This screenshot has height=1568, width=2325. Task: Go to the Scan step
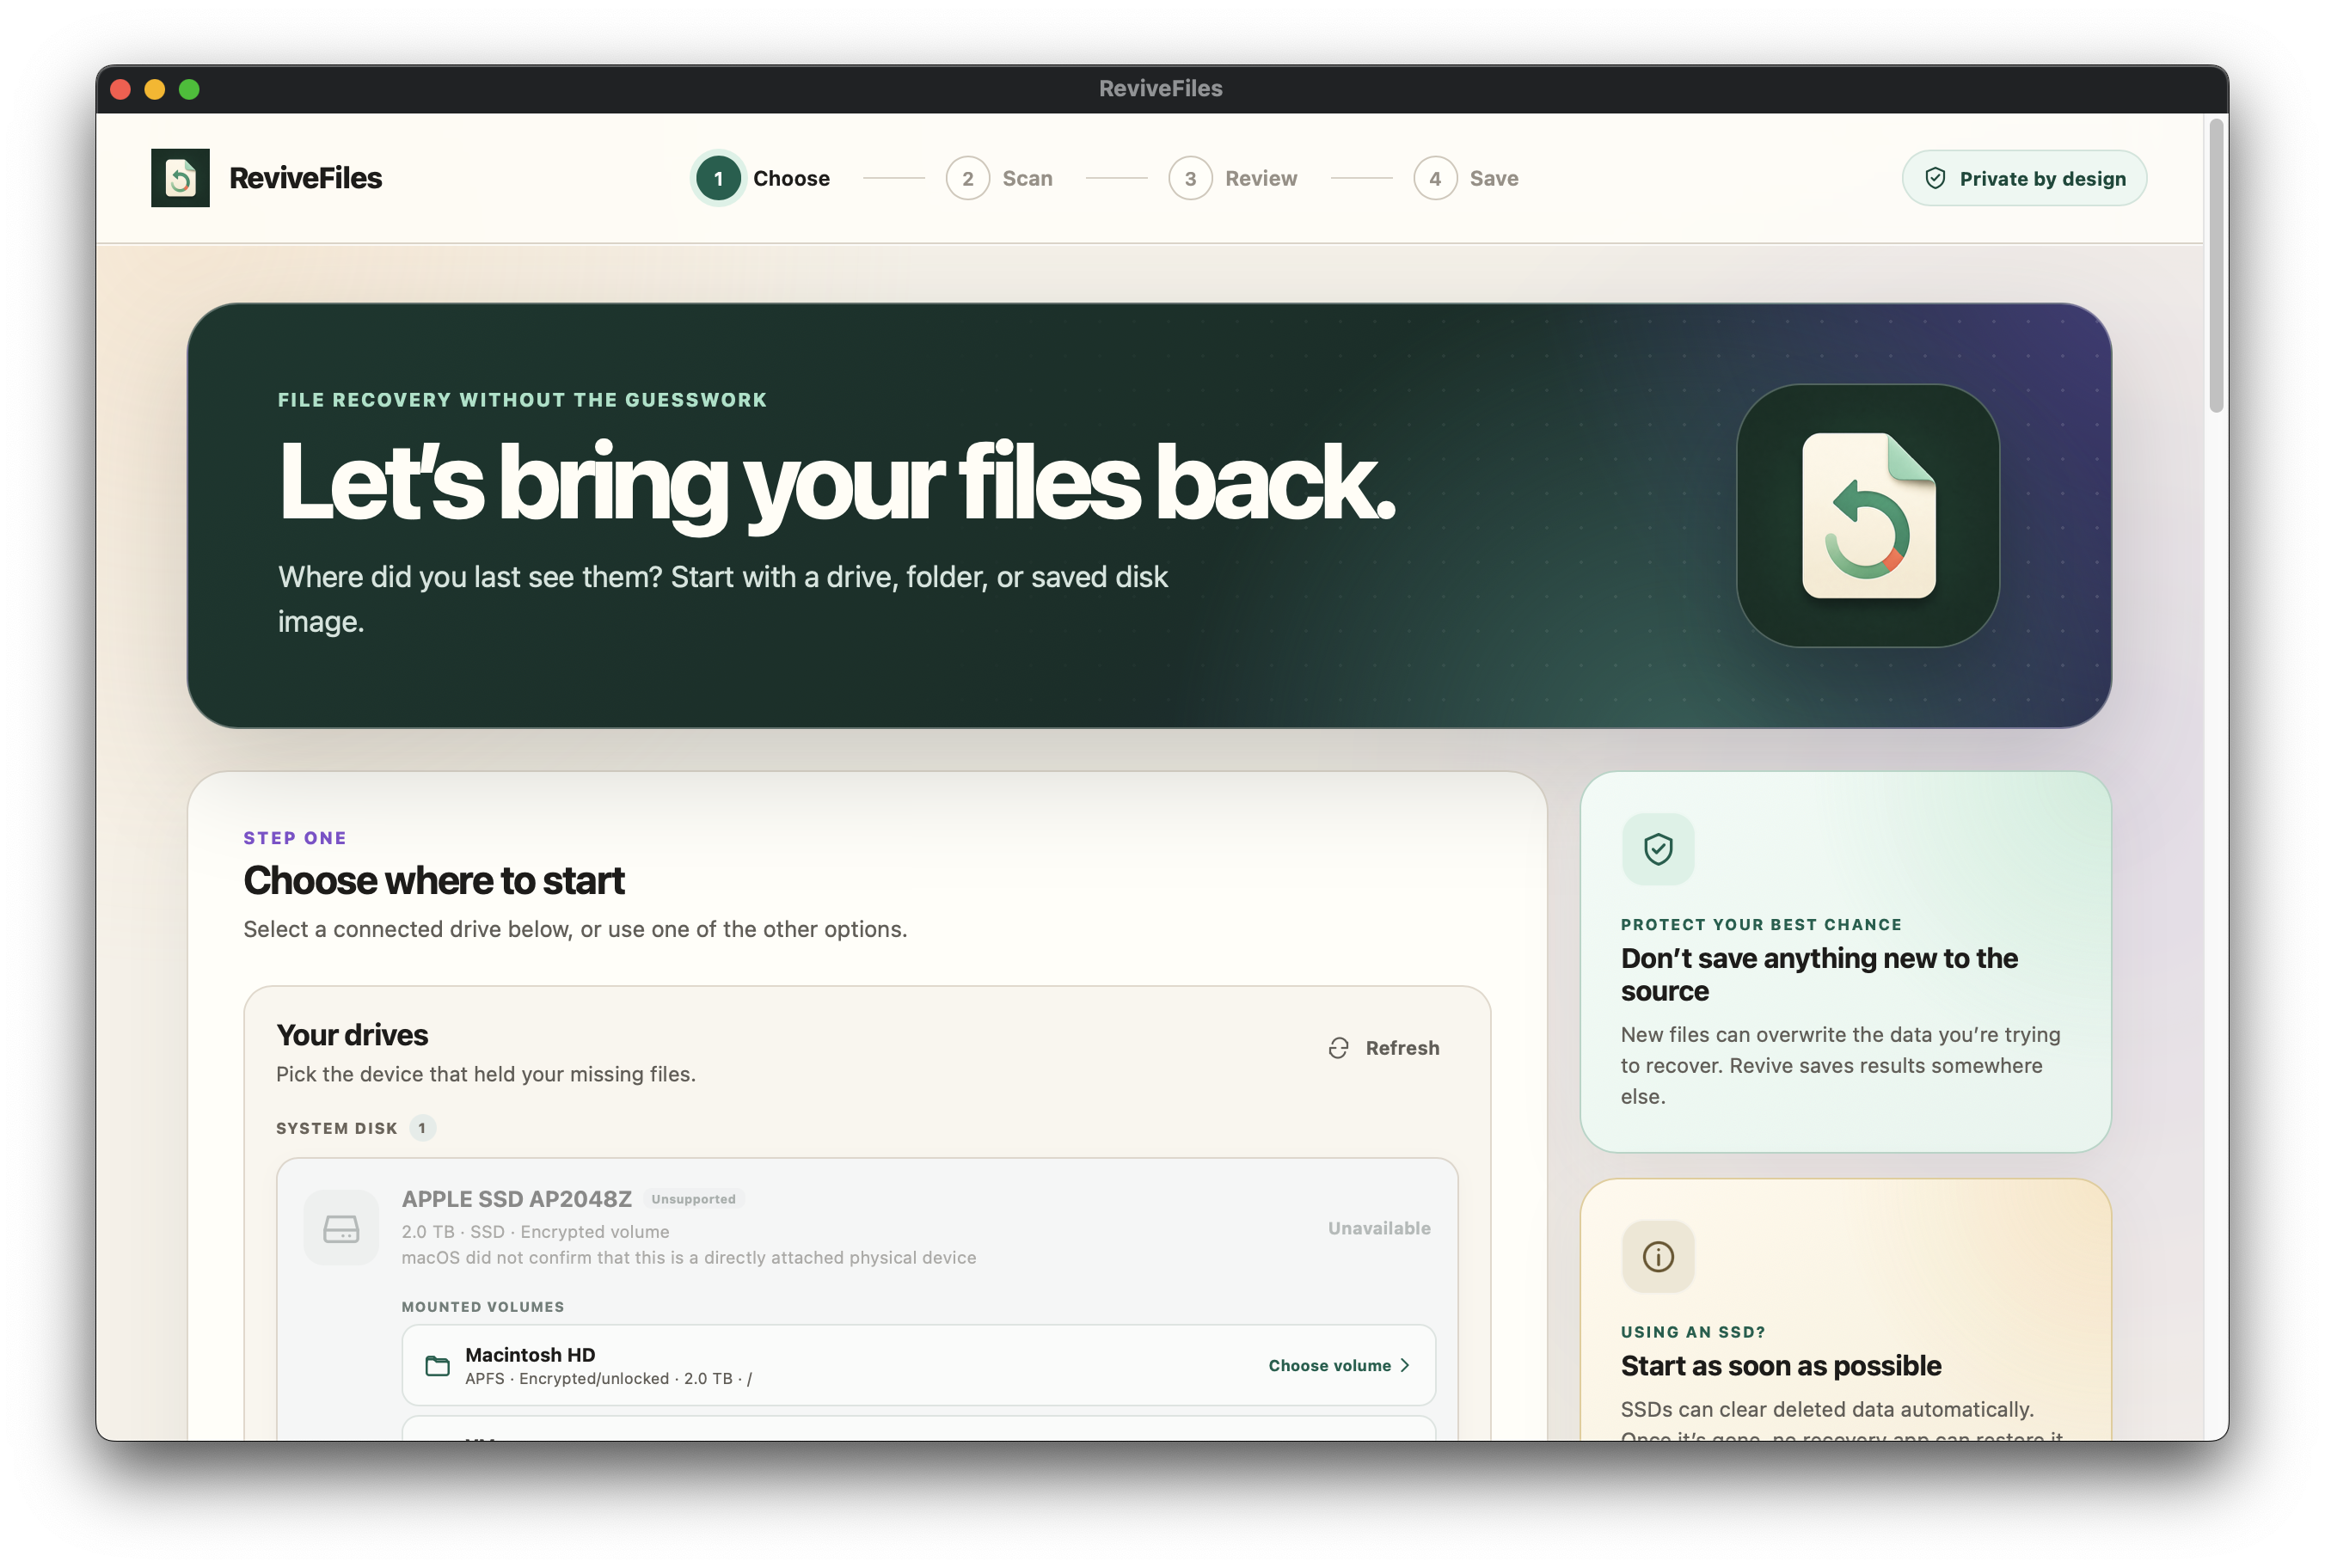click(999, 178)
